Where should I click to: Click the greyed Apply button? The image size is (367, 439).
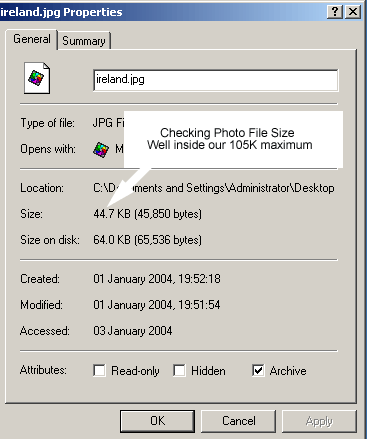pyautogui.click(x=319, y=421)
